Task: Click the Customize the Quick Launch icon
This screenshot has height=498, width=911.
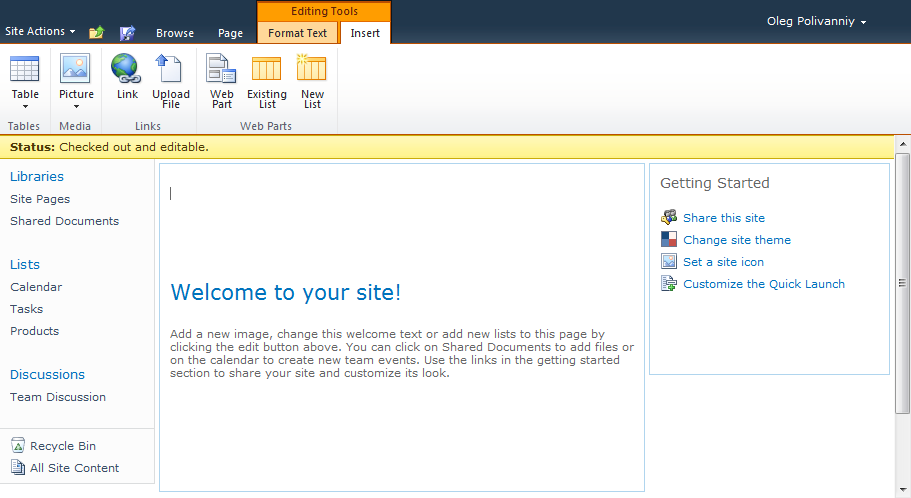Action: coord(669,284)
